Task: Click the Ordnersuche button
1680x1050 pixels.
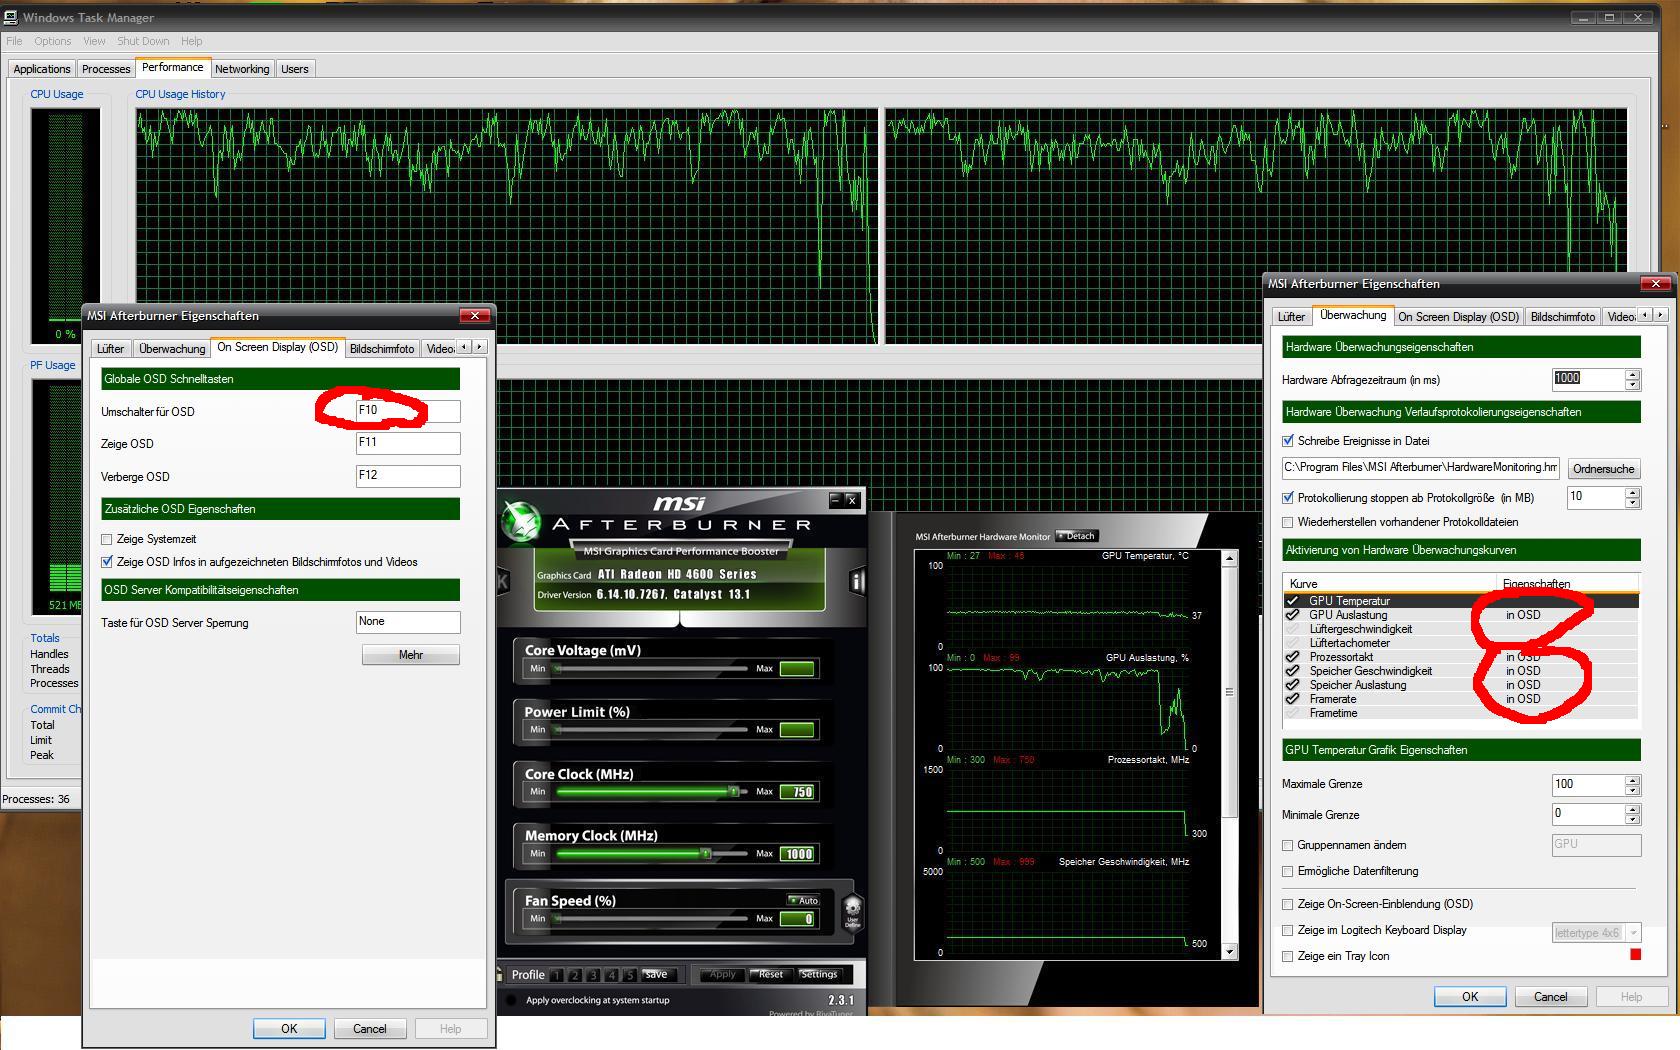Action: click(1603, 469)
